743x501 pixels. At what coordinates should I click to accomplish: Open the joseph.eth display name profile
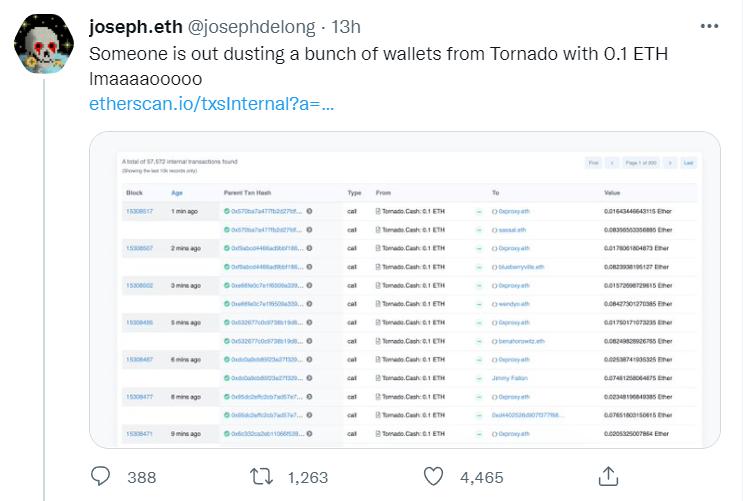138,27
